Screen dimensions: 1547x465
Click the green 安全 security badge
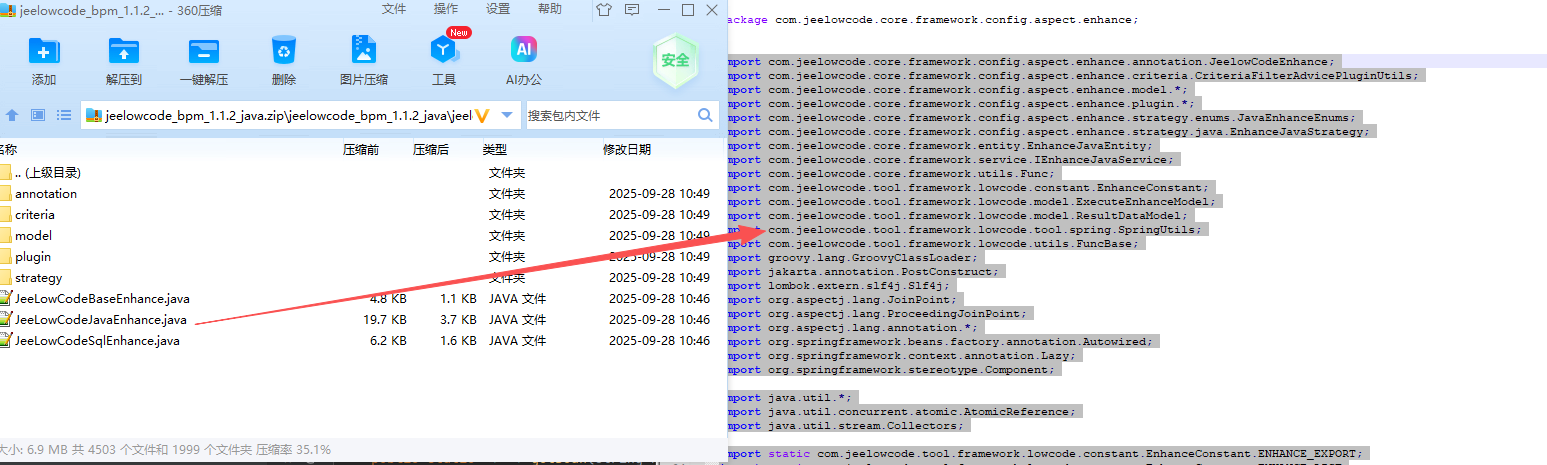click(675, 60)
